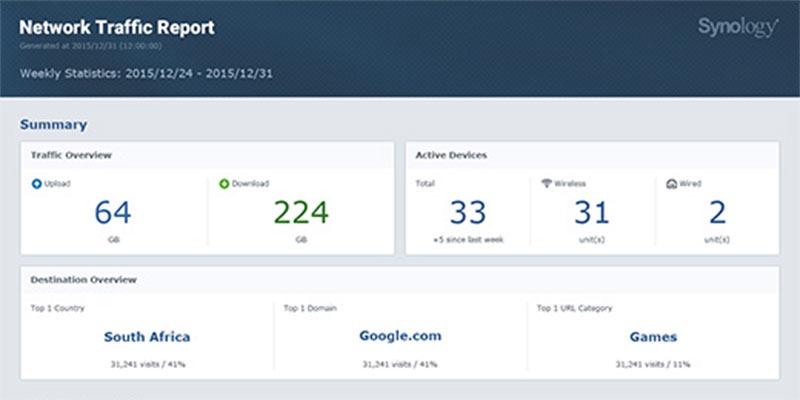Click the download value 224
This screenshot has height=400, width=800.
[x=301, y=212]
